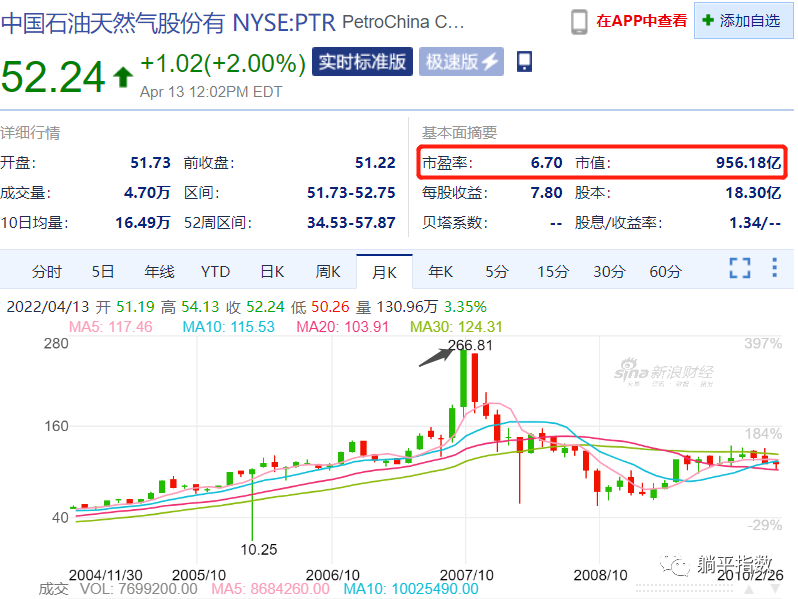Click the MA30: 124.31 indicator label

coord(456,327)
